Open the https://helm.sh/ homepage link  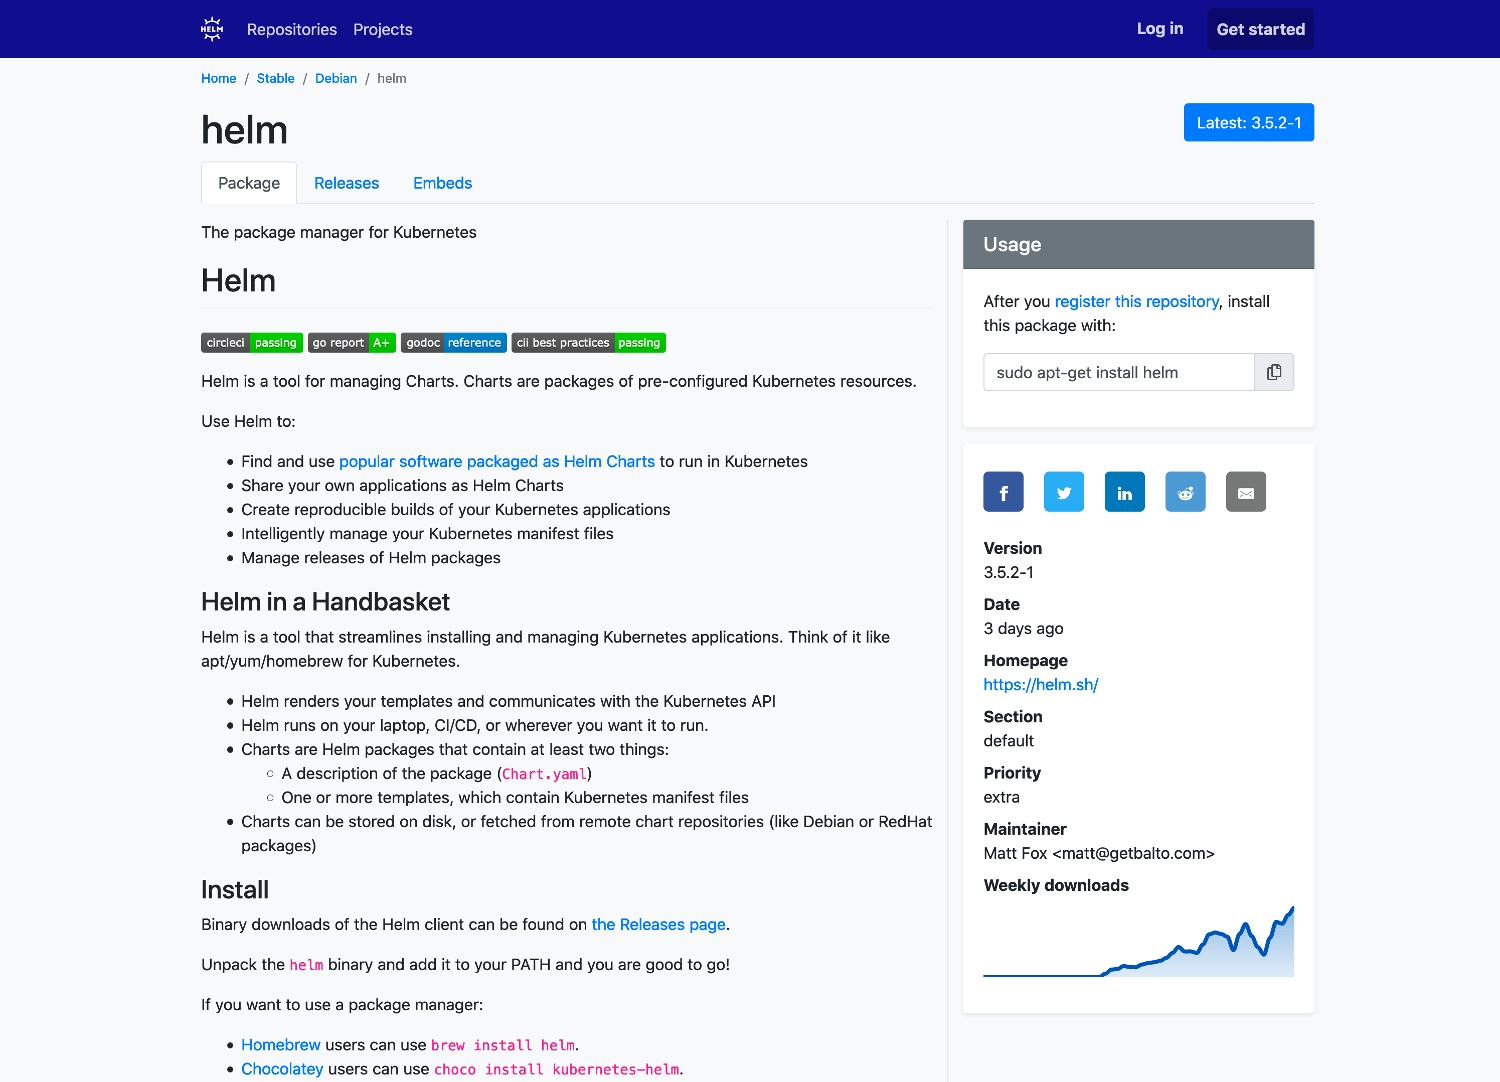point(1041,685)
